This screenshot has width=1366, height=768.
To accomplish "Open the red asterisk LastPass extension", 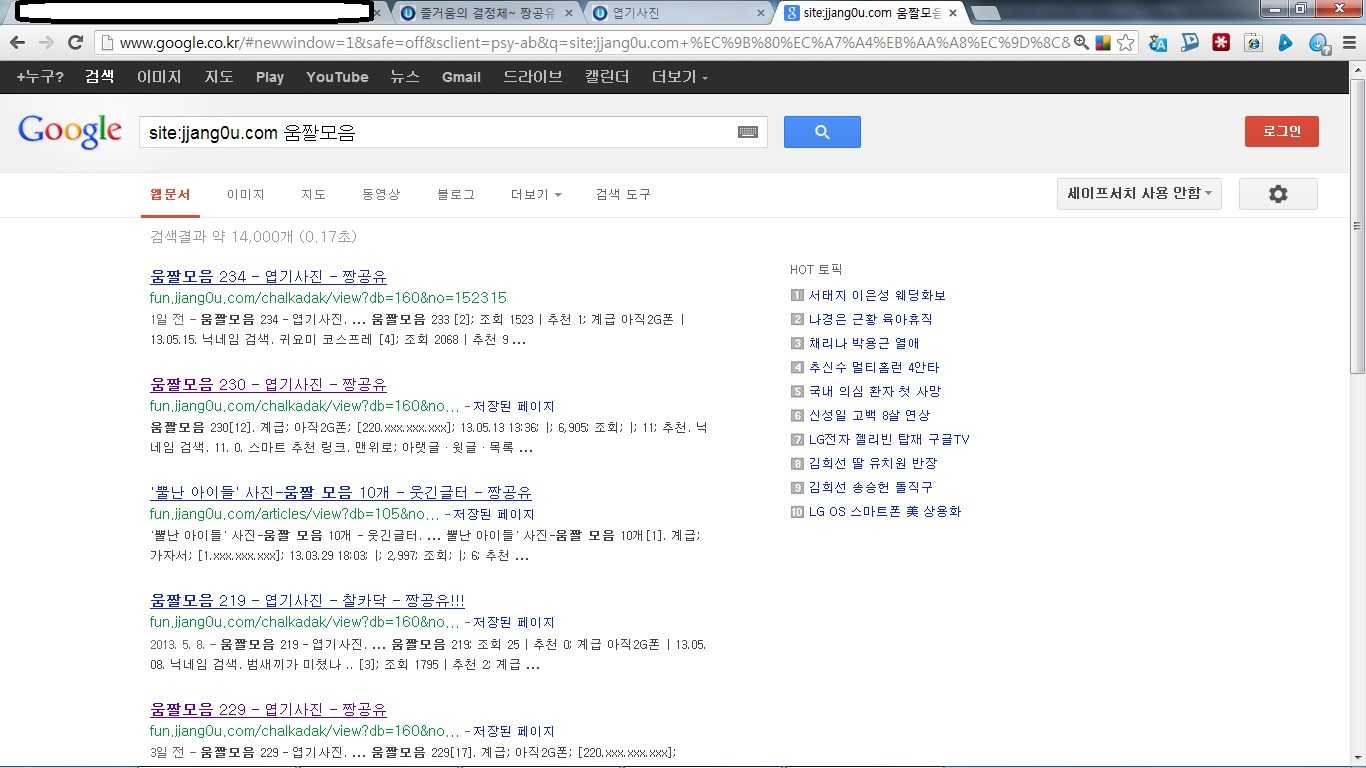I will point(1221,43).
